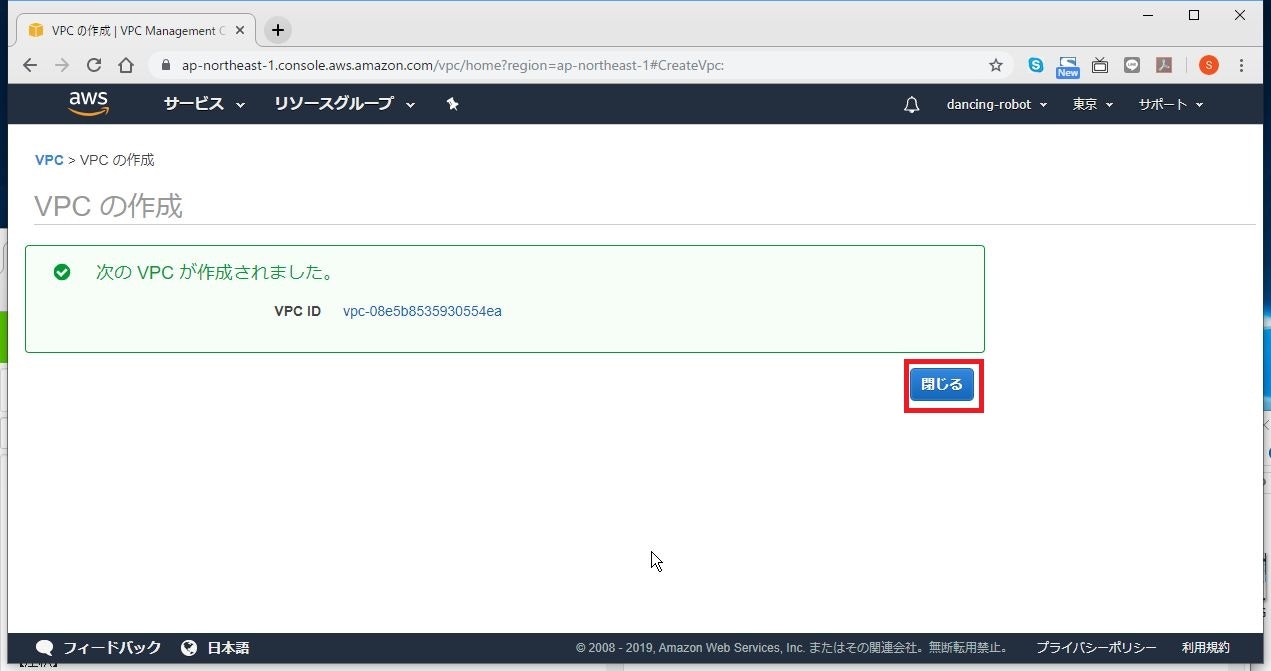
Task: Click the browser forward arrow
Action: pos(62,65)
